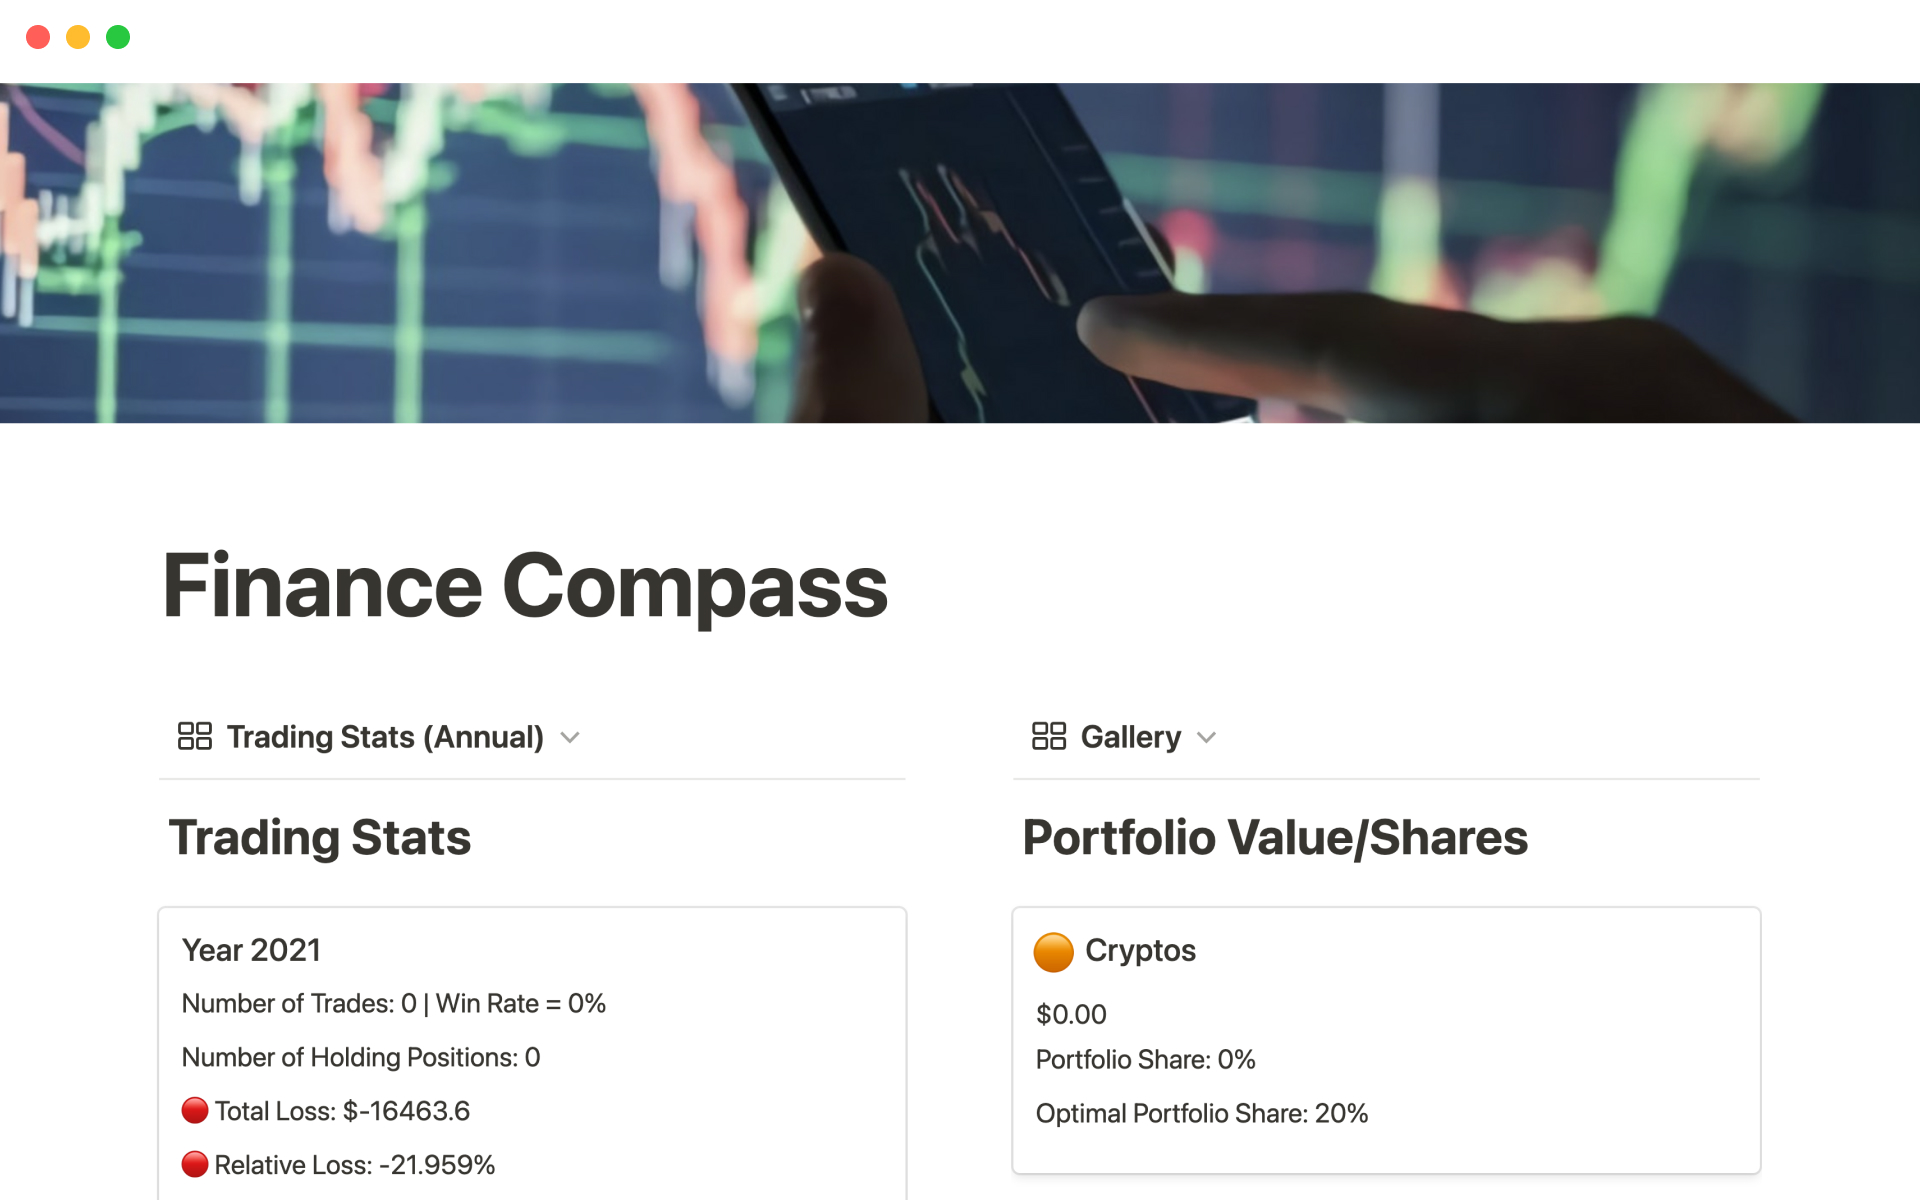Open the Trading Stats (Annual) view dropdown
1920x1200 pixels.
tap(570, 737)
